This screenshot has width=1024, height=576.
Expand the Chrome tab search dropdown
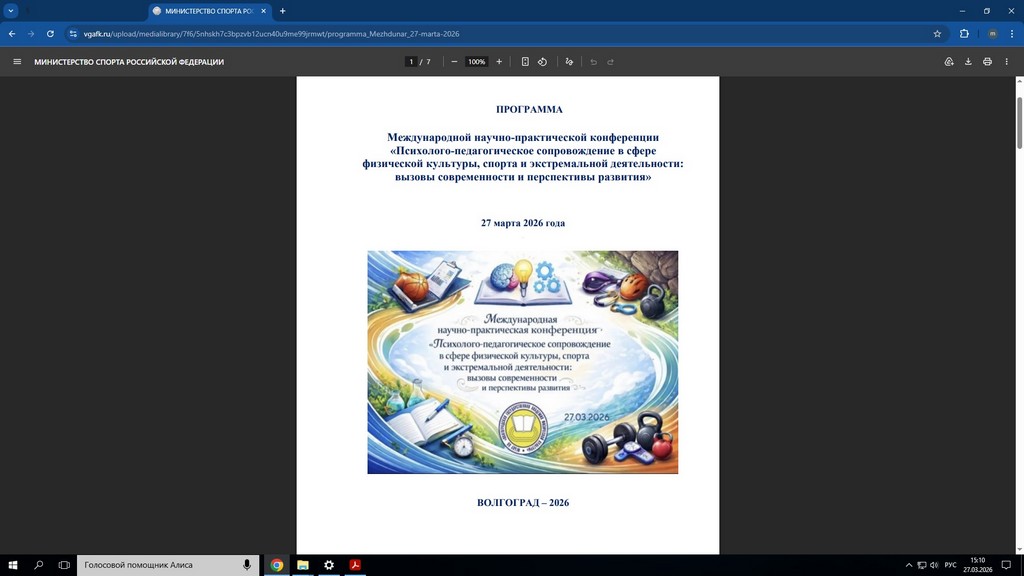pyautogui.click(x=11, y=11)
